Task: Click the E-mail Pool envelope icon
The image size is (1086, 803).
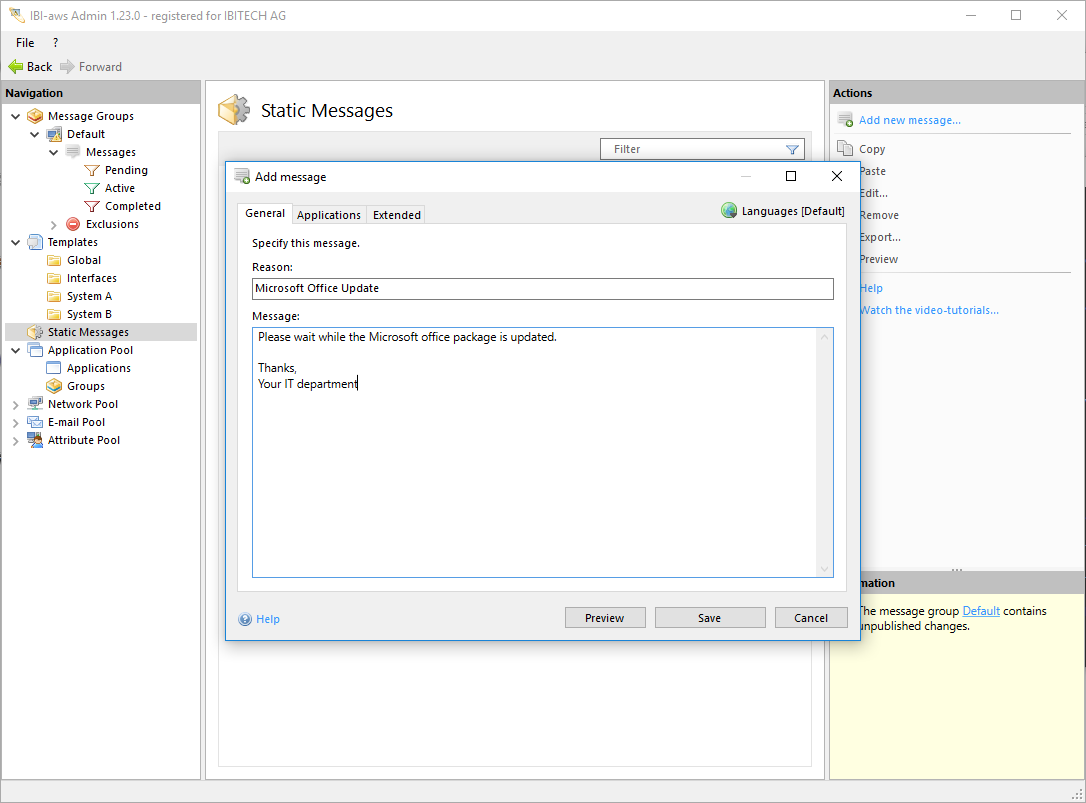Action: (x=35, y=423)
